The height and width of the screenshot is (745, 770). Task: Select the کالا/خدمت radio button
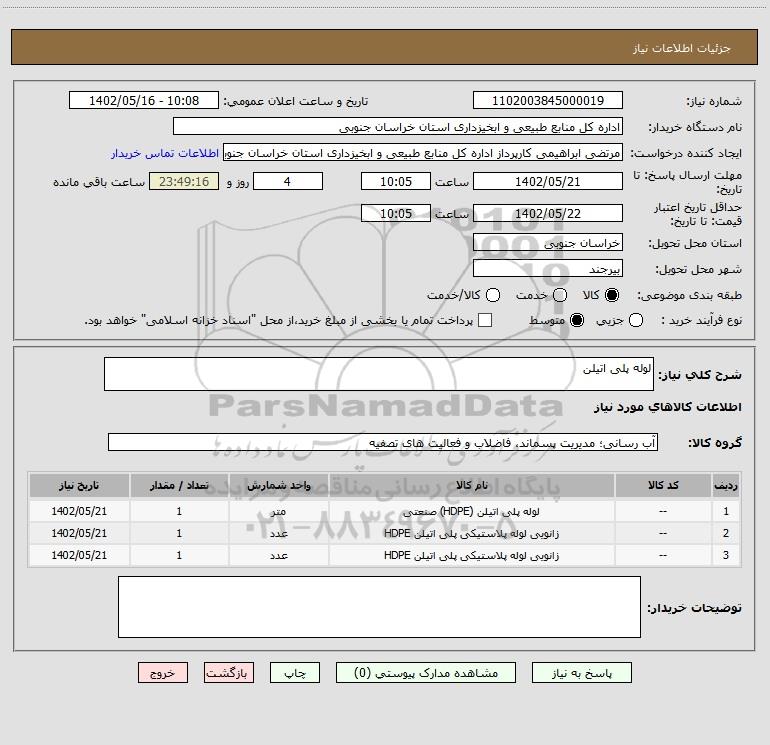click(x=493, y=295)
